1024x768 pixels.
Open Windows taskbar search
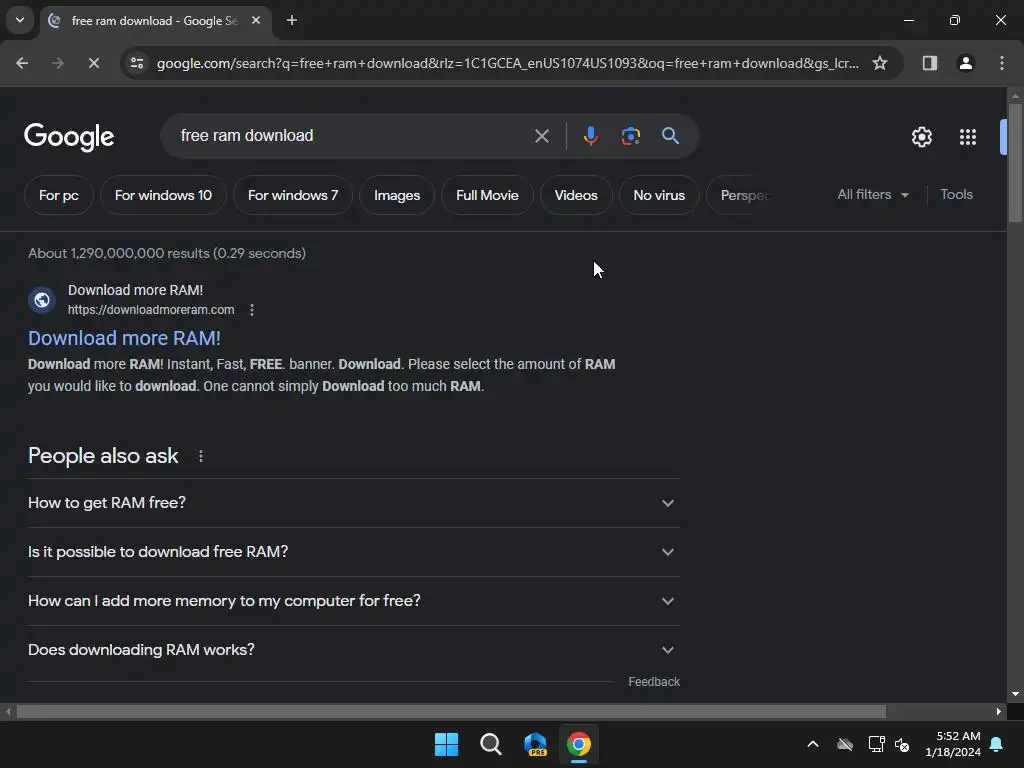click(x=490, y=744)
